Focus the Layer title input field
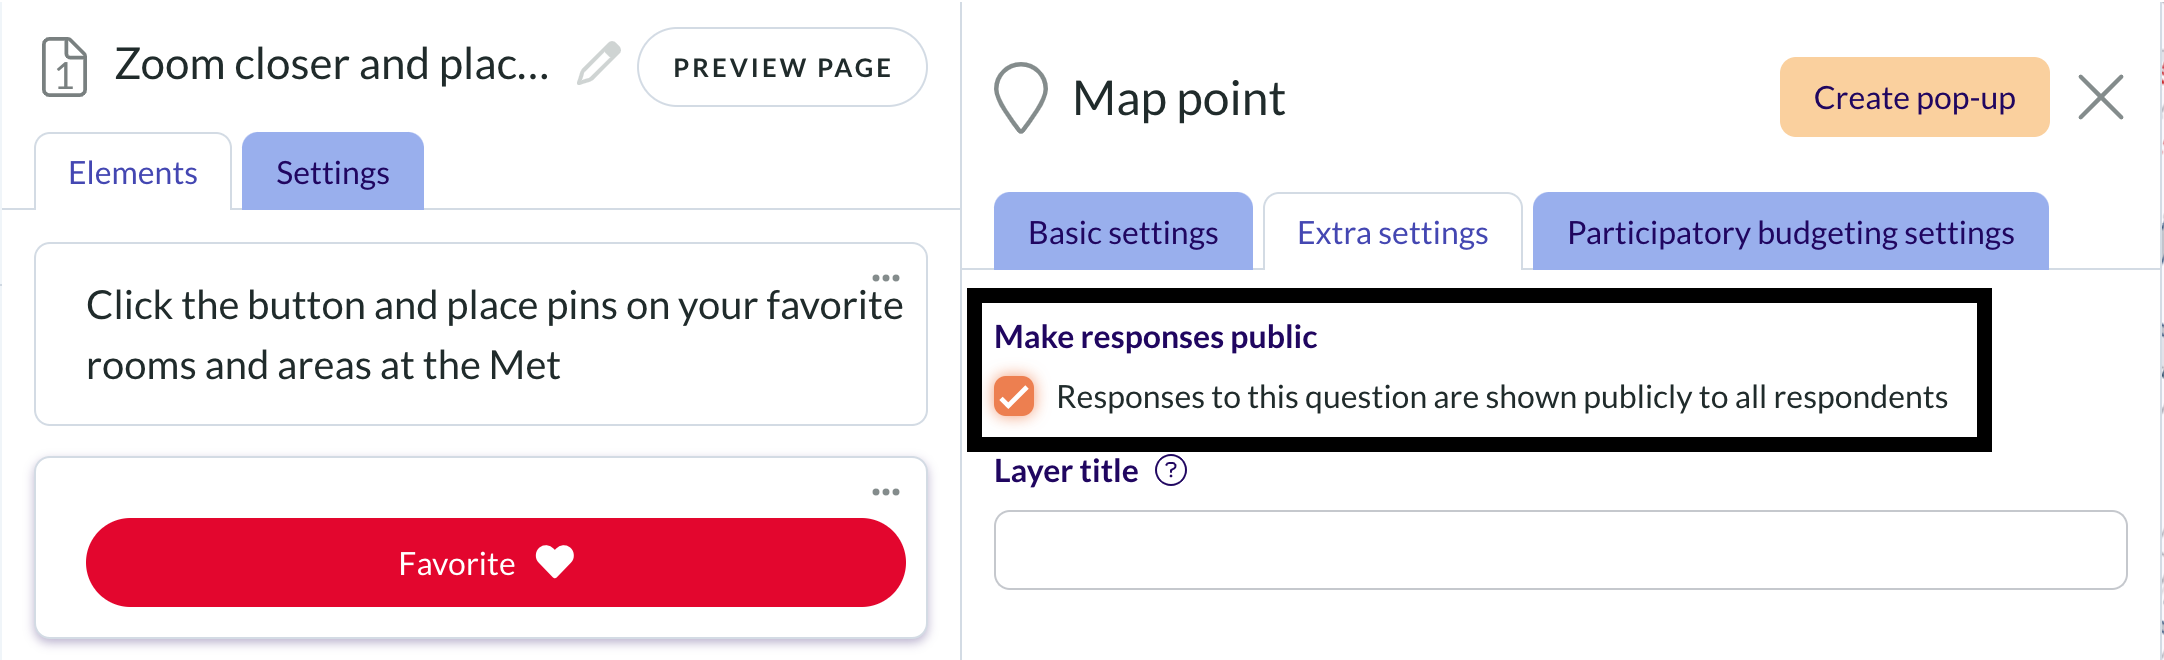 1560,550
